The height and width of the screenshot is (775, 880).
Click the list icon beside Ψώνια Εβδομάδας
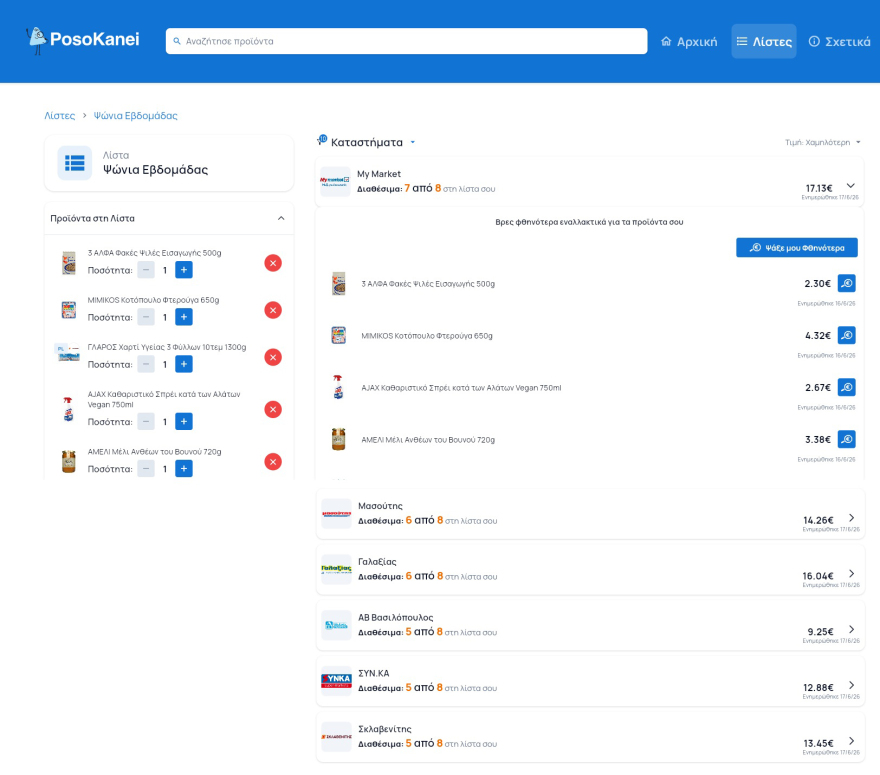pos(75,163)
